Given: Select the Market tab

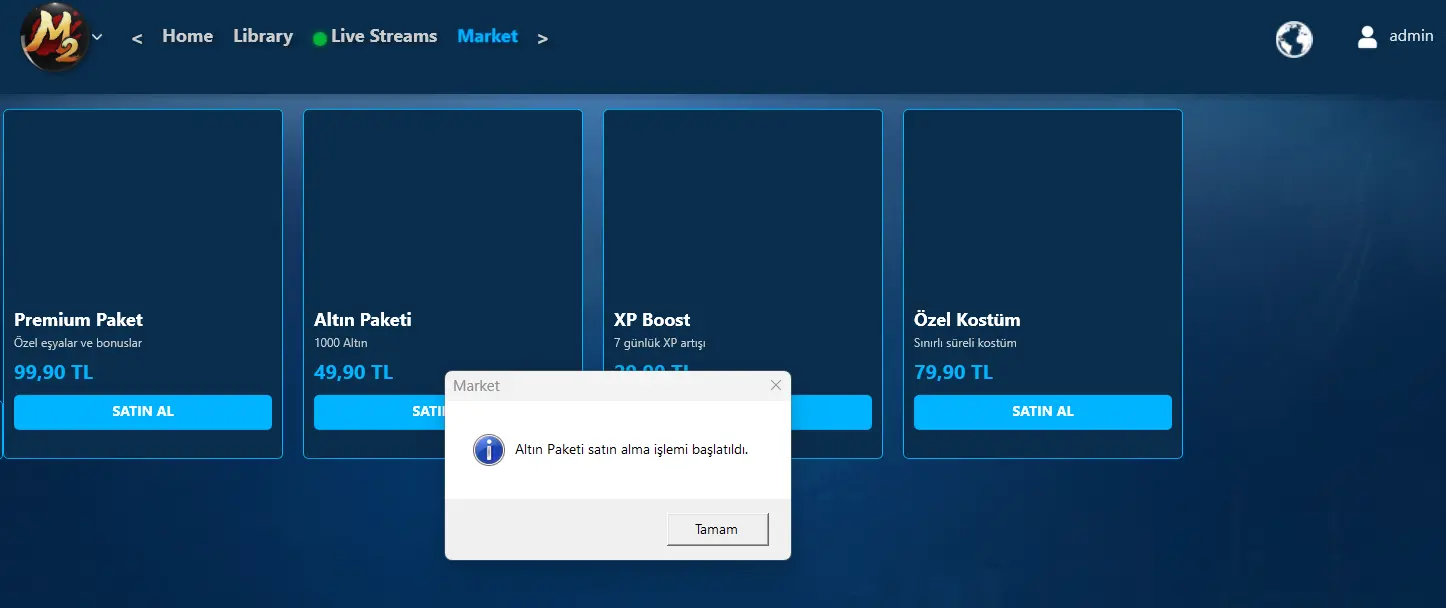Looking at the screenshot, I should [487, 36].
